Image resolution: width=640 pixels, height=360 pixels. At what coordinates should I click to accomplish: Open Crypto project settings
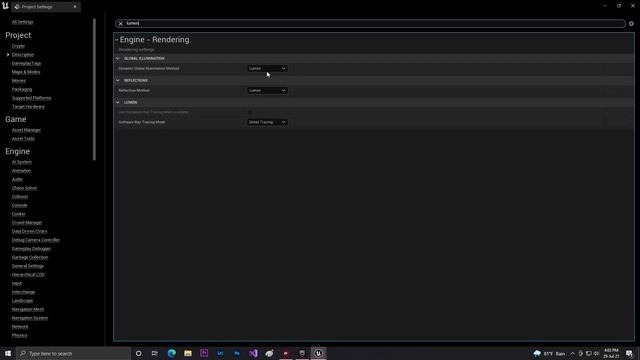18,46
